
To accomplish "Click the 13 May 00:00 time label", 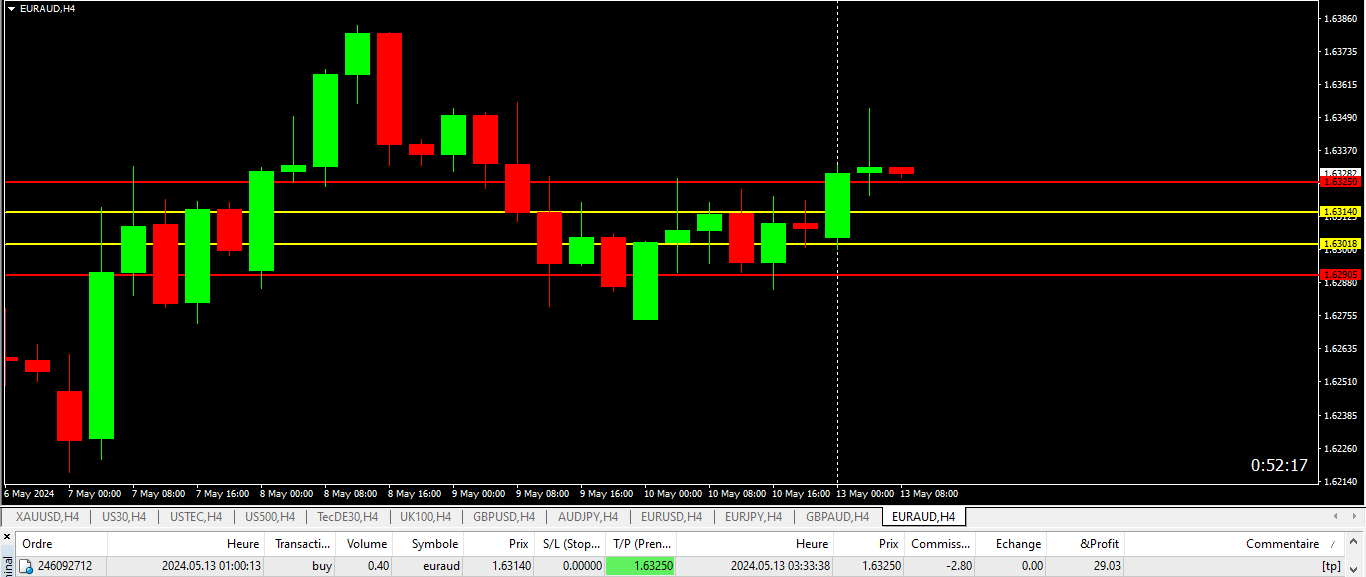I will point(865,494).
